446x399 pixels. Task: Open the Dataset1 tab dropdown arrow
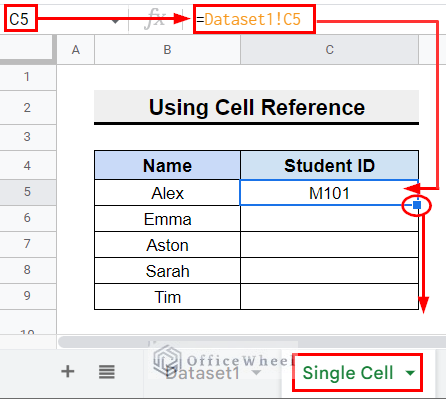[256, 372]
